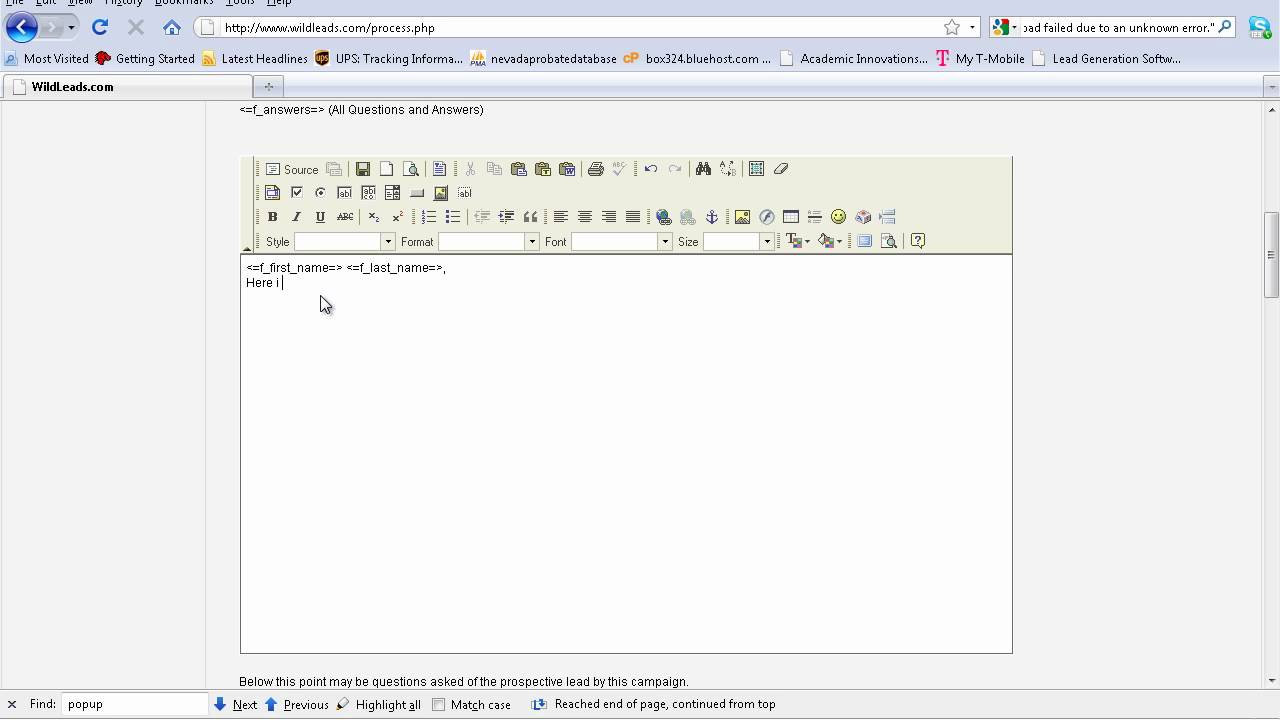Toggle Bold formatting
The height and width of the screenshot is (720, 1280).
[272, 217]
